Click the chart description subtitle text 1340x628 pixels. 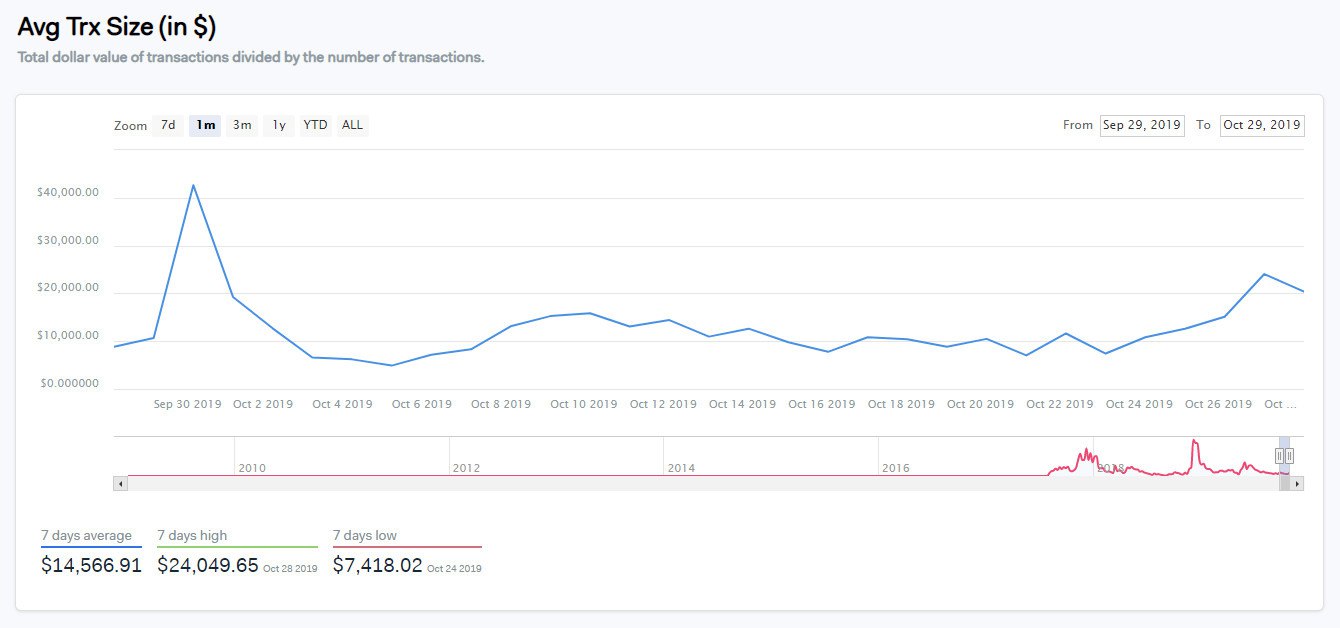(251, 57)
